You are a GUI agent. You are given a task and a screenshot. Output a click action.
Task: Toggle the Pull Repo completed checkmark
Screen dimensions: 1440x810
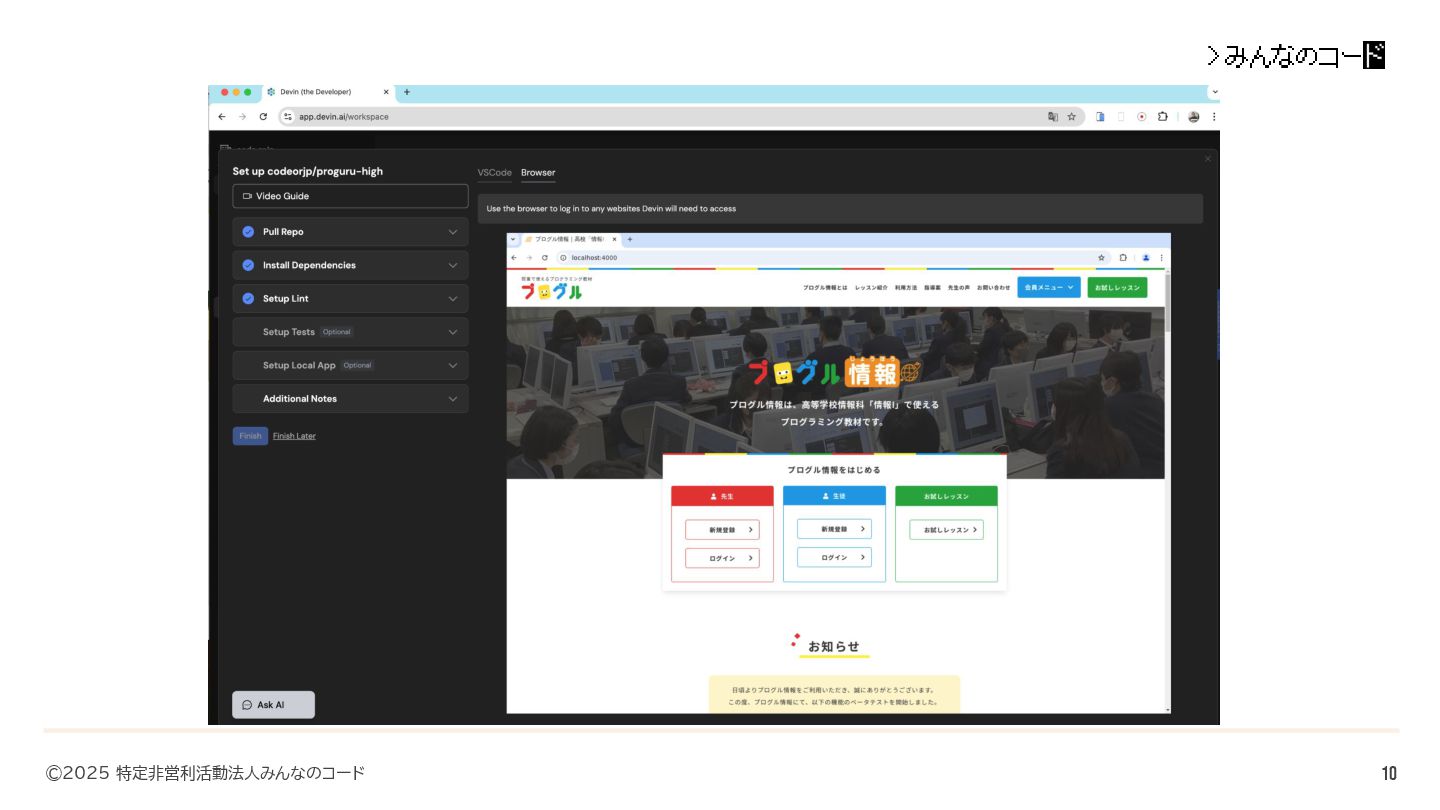pyautogui.click(x=248, y=232)
